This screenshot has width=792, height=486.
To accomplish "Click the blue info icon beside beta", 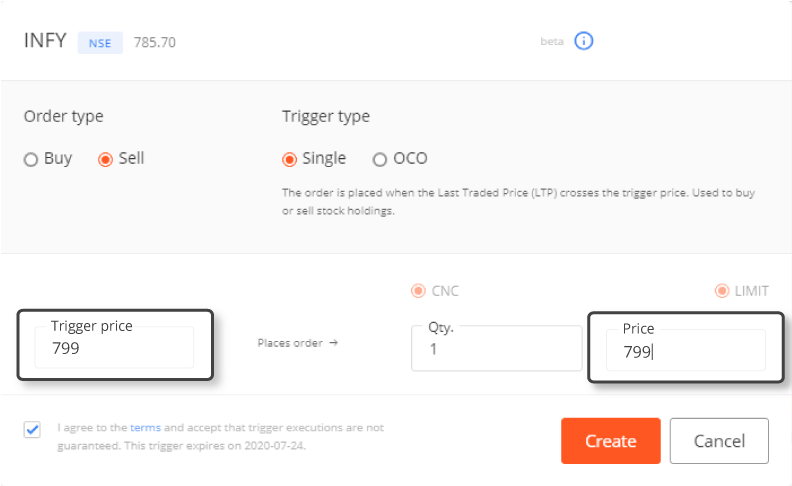I will 583,41.
